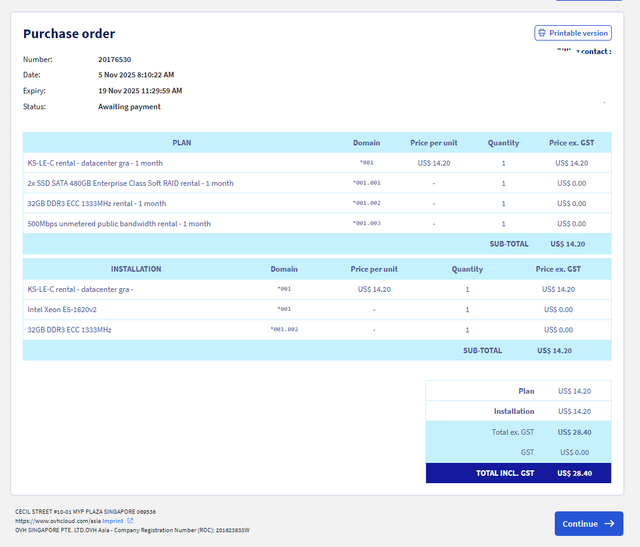Click the Plan row in the summary box

coord(518,391)
